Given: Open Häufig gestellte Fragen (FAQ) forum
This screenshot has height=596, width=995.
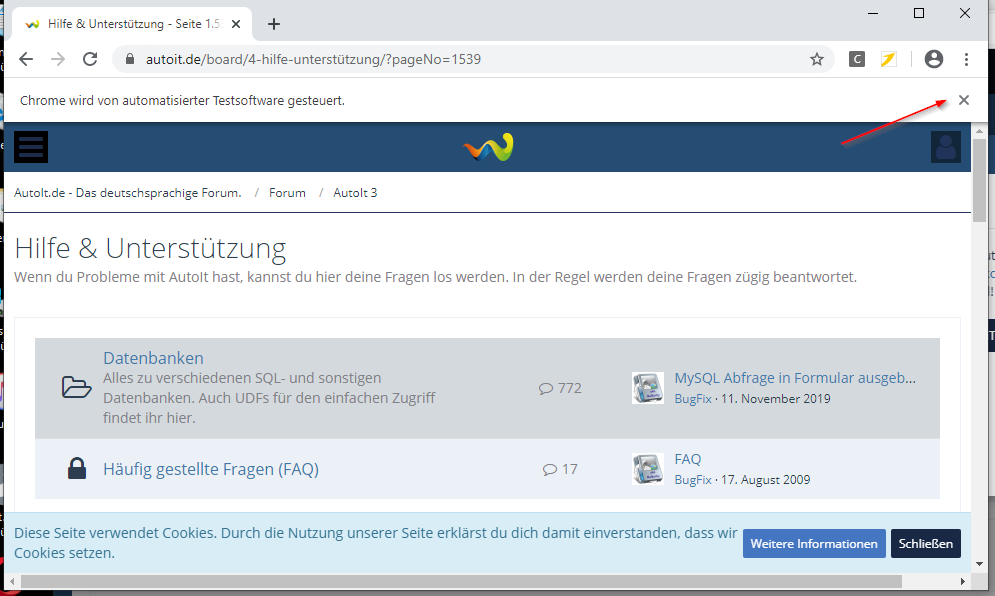Looking at the screenshot, I should (x=211, y=469).
